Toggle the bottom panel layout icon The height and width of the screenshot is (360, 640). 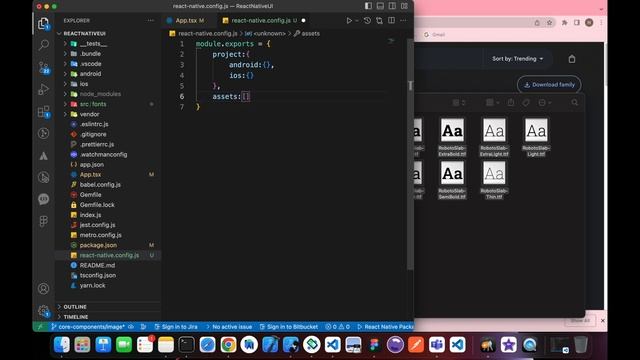[x=380, y=6]
